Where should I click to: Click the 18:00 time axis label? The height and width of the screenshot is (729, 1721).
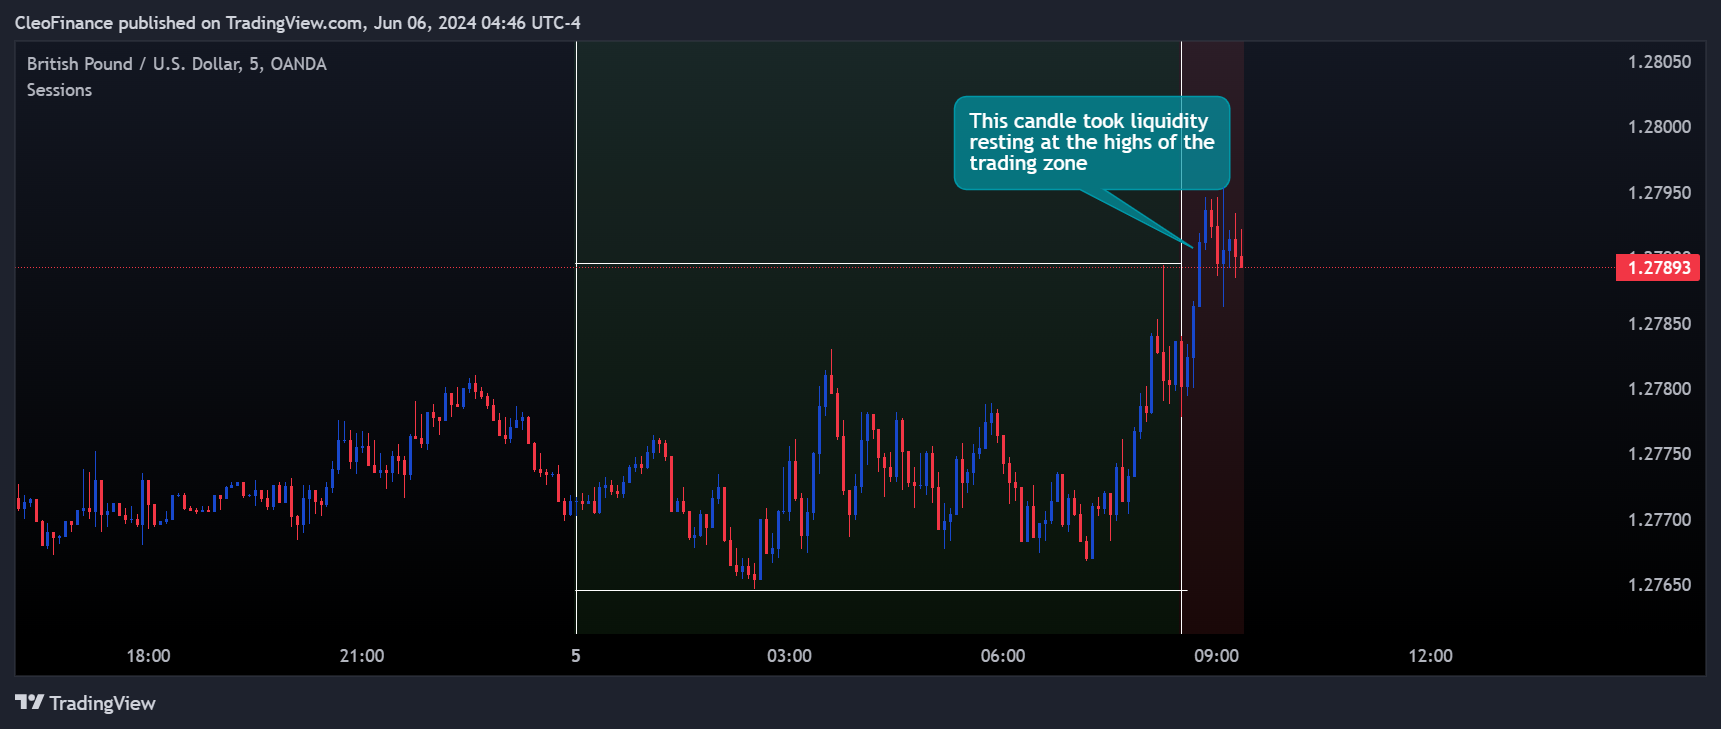tap(148, 656)
